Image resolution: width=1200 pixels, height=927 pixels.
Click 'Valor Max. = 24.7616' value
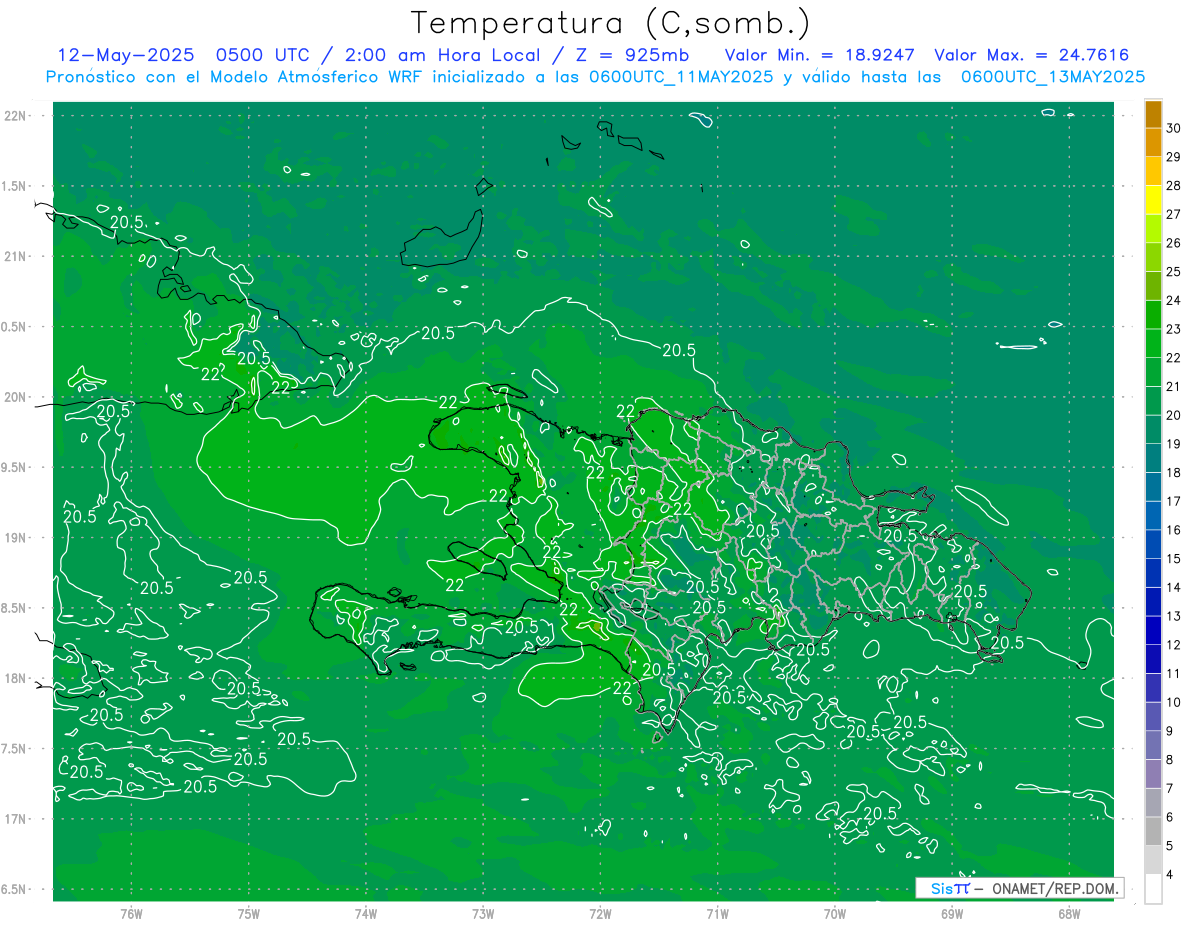[1031, 55]
